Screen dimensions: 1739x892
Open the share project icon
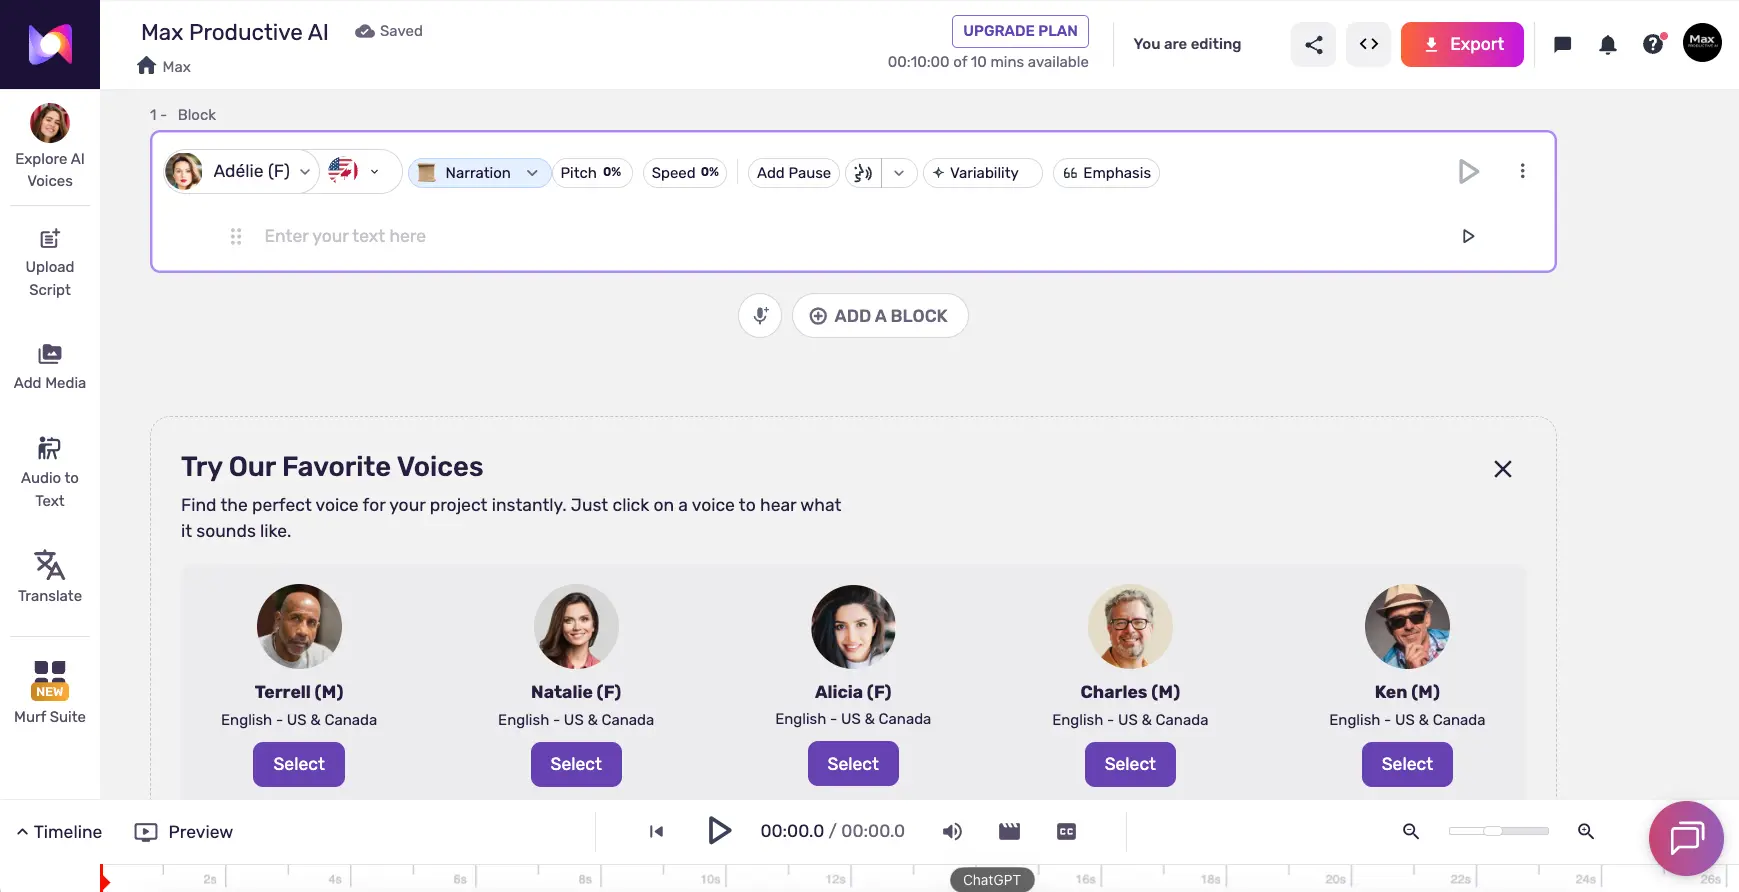point(1313,44)
